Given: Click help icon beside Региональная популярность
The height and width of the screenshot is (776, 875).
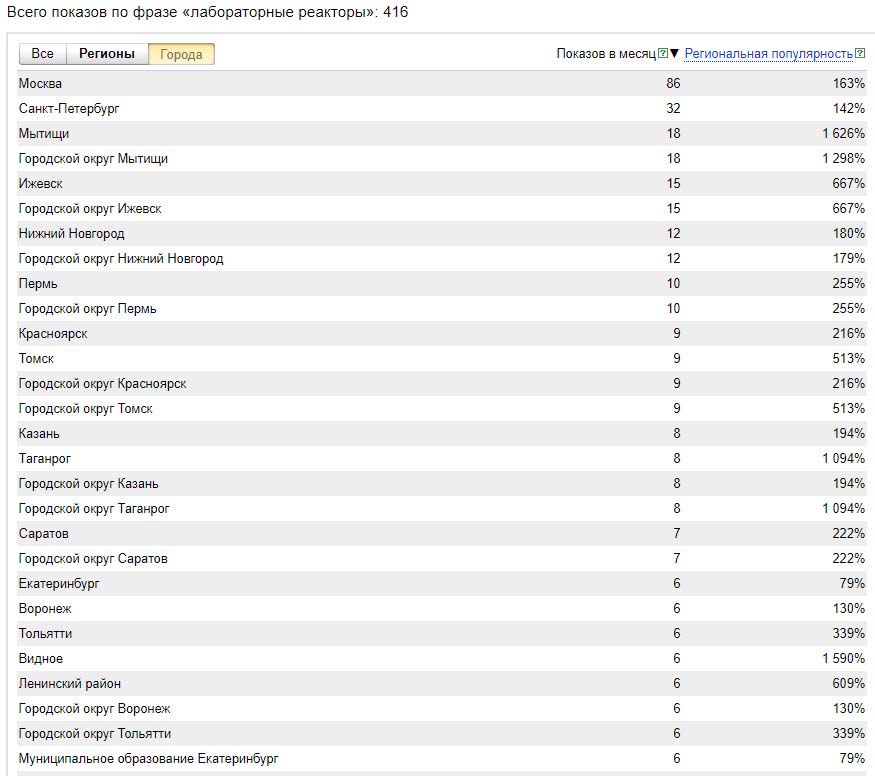Looking at the screenshot, I should 860,54.
